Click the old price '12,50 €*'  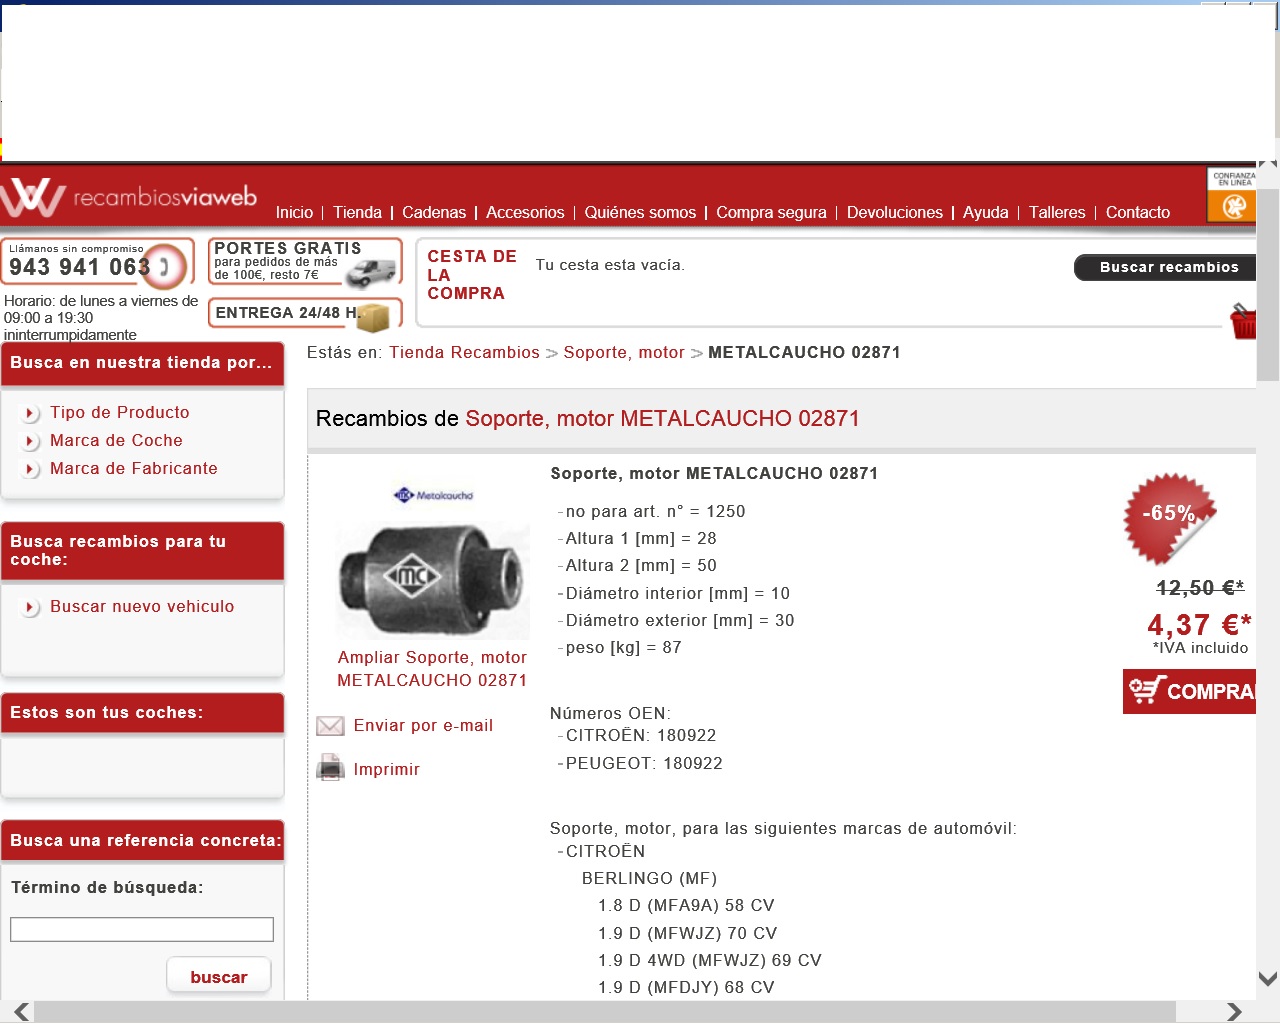pos(1200,588)
